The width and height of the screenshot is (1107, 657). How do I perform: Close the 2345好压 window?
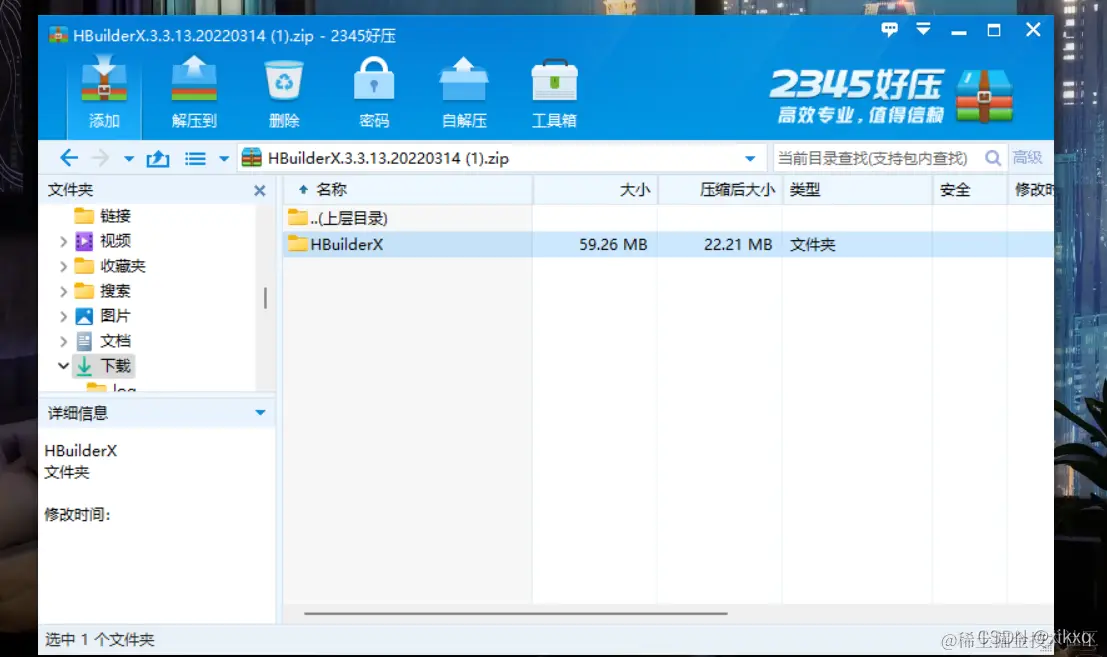click(1033, 30)
